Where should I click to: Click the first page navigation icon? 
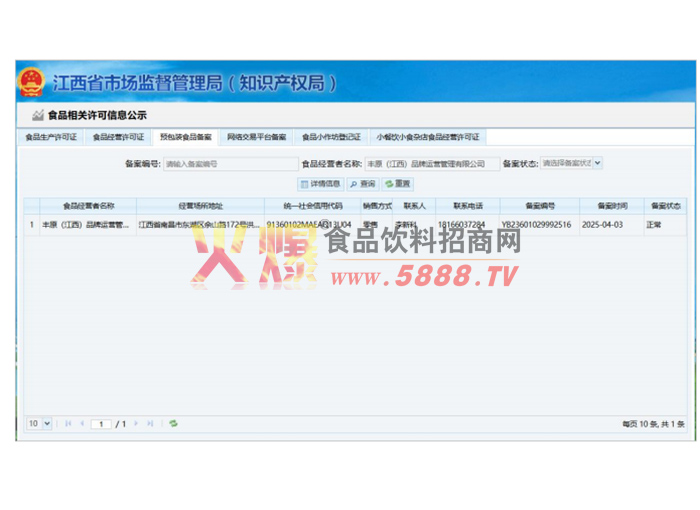(68, 424)
